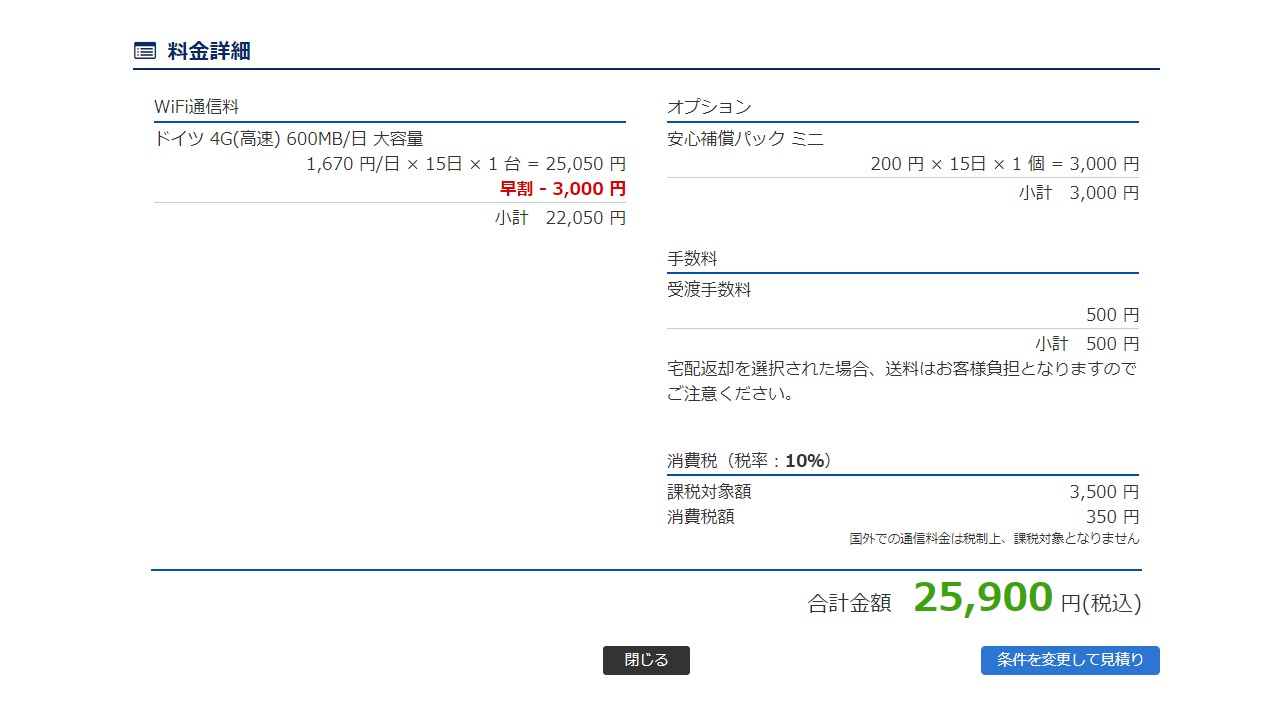Click the 課税対象額 row label
Screen dimensions: 1280x720
click(x=709, y=492)
